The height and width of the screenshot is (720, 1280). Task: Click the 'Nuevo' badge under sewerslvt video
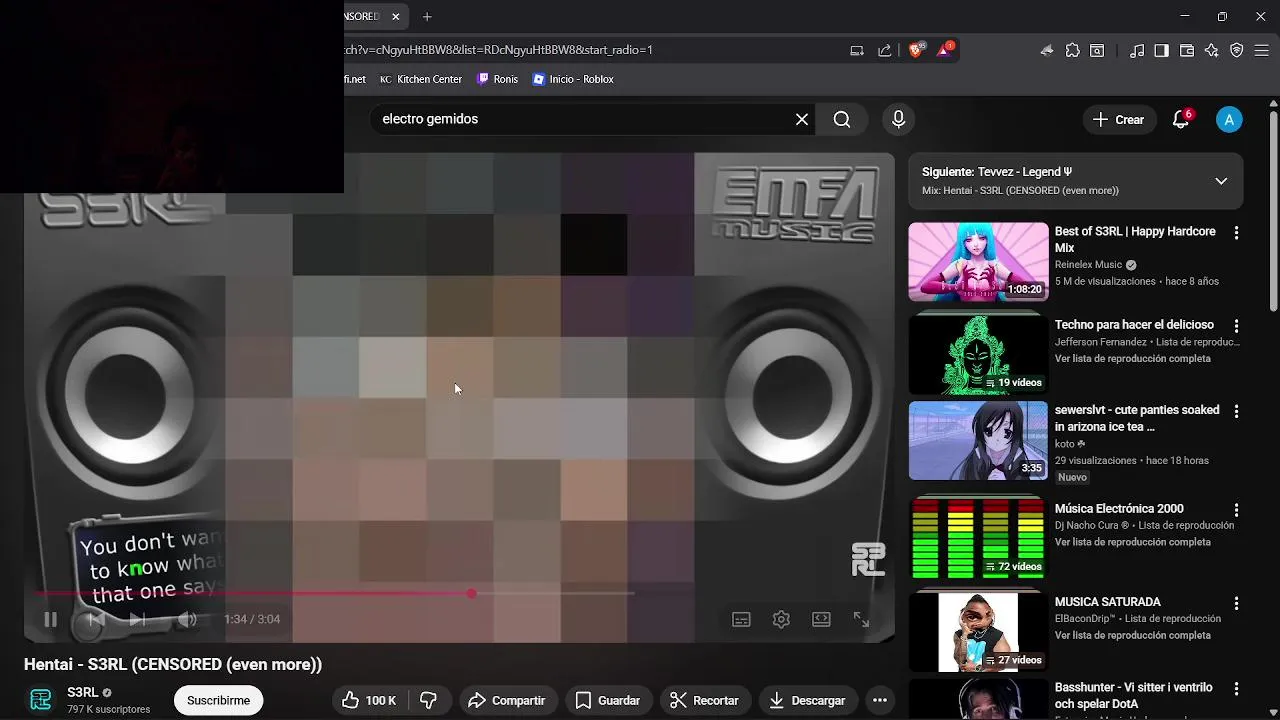click(x=1072, y=477)
